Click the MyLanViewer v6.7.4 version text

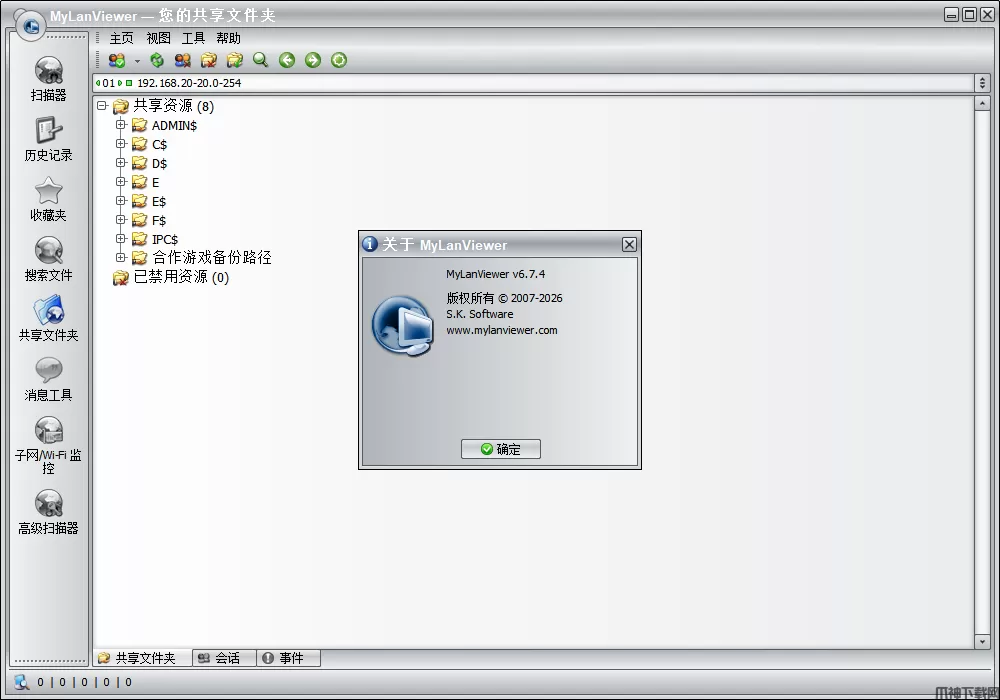coord(496,274)
